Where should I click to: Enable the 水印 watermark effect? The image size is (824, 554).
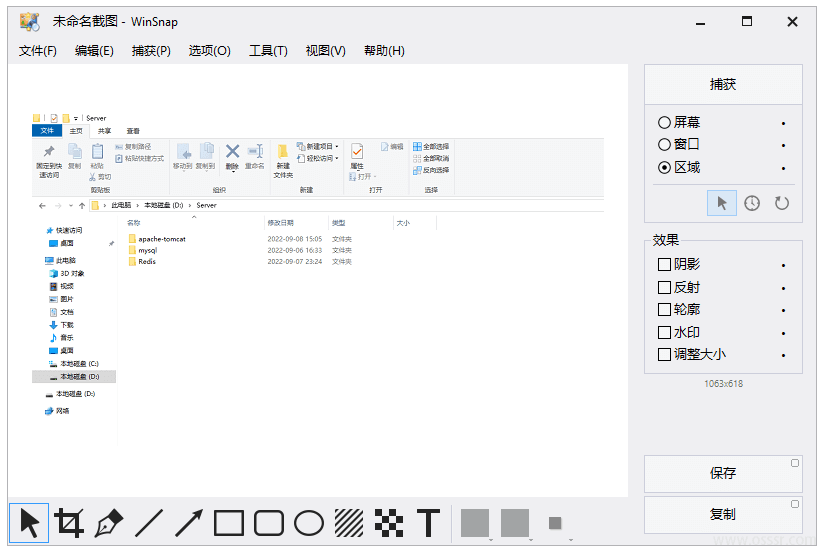(679, 333)
